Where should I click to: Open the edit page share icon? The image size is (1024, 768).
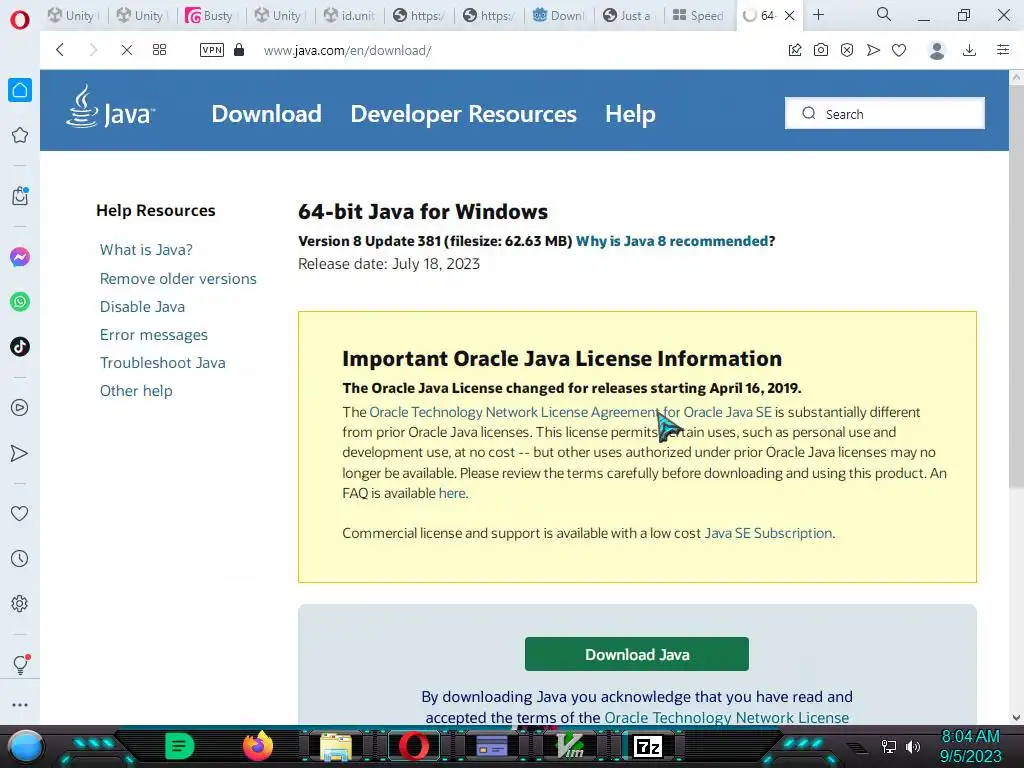795,50
